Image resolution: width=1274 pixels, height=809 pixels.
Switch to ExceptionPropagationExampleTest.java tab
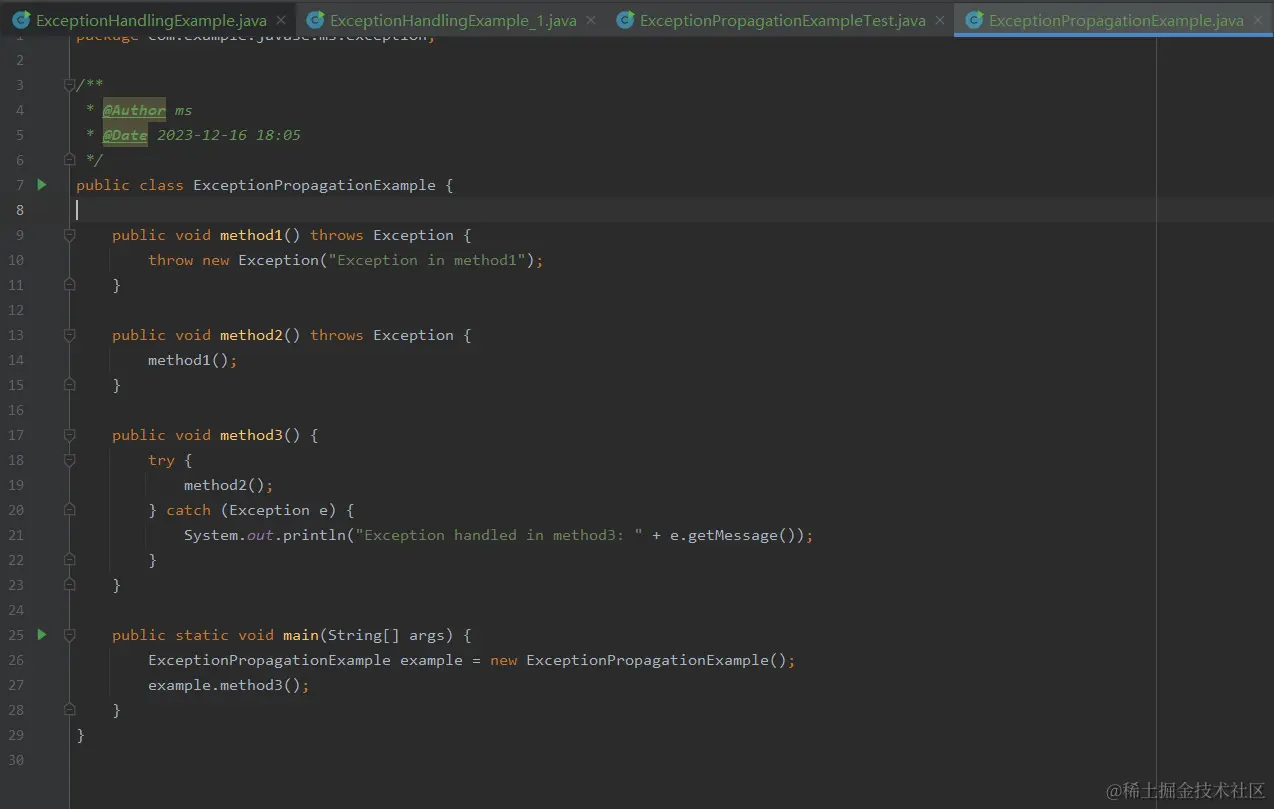click(x=782, y=20)
